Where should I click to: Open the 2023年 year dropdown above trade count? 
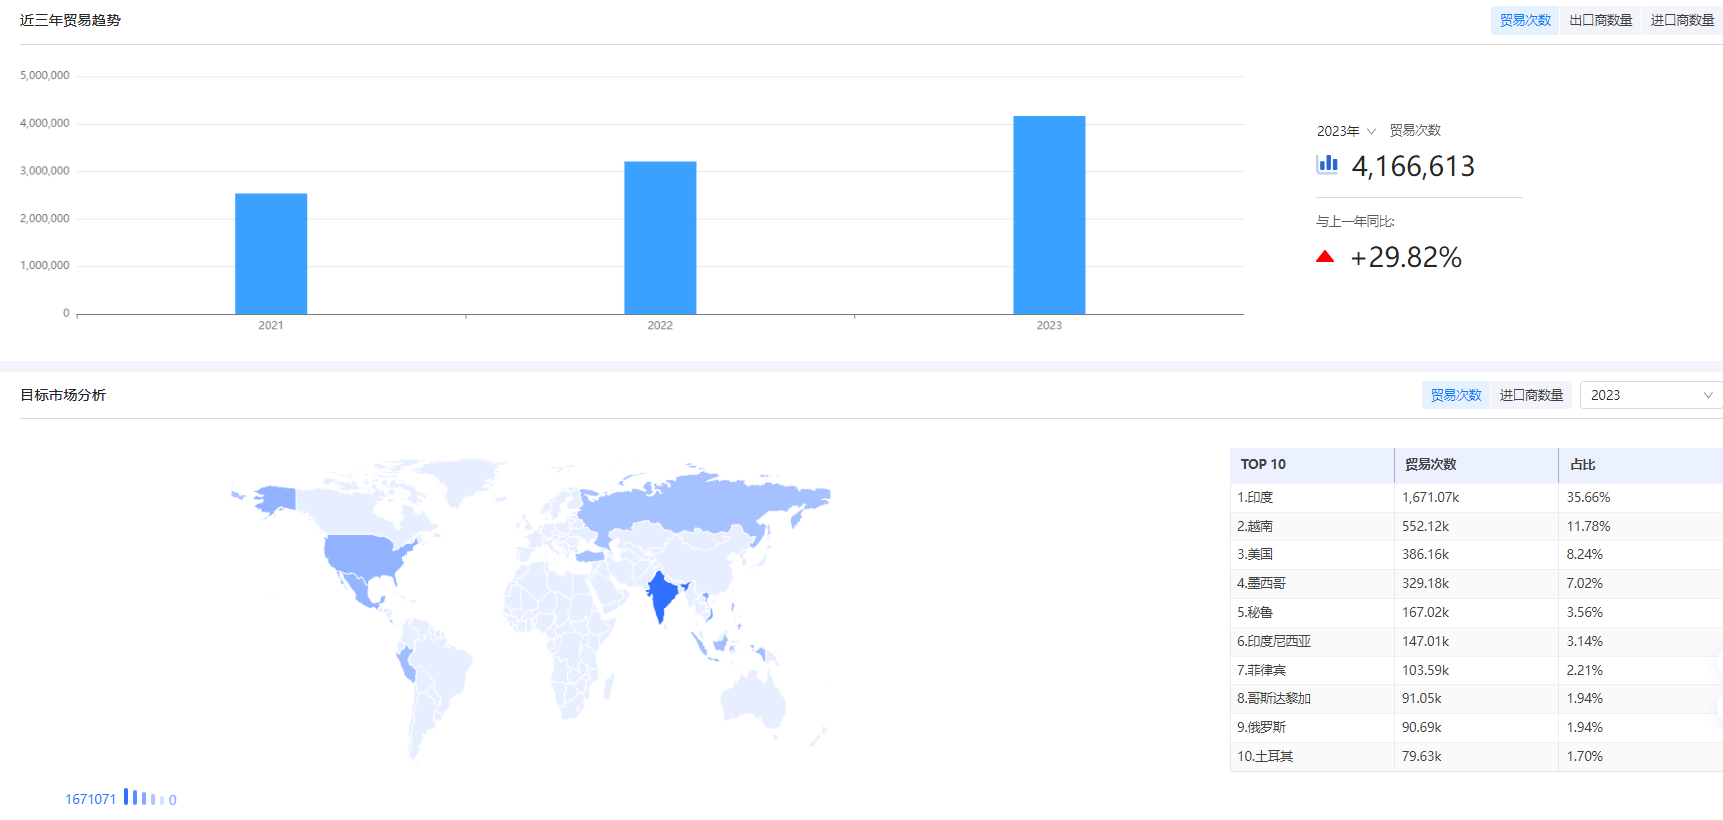(x=1346, y=131)
